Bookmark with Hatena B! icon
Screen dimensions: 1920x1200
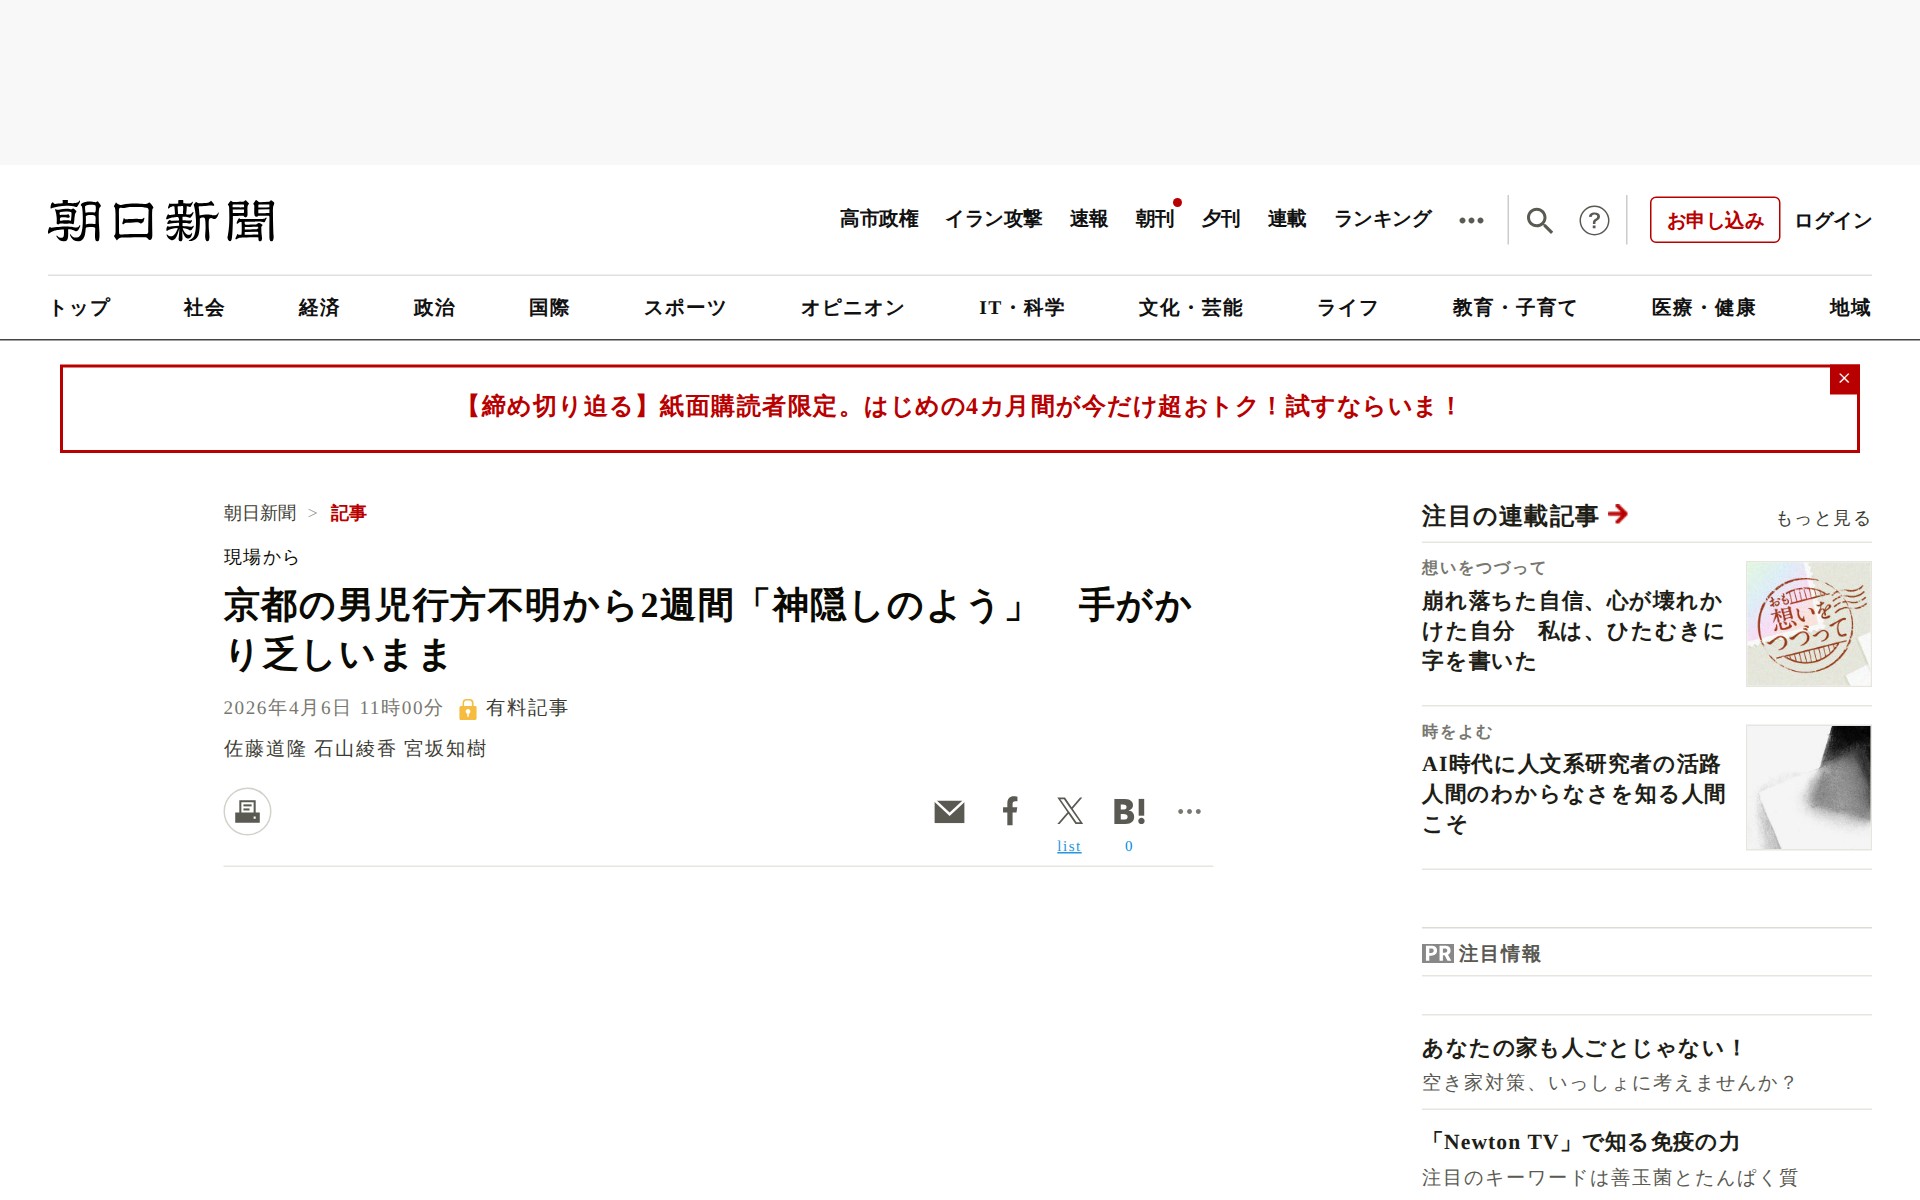[x=1129, y=811]
